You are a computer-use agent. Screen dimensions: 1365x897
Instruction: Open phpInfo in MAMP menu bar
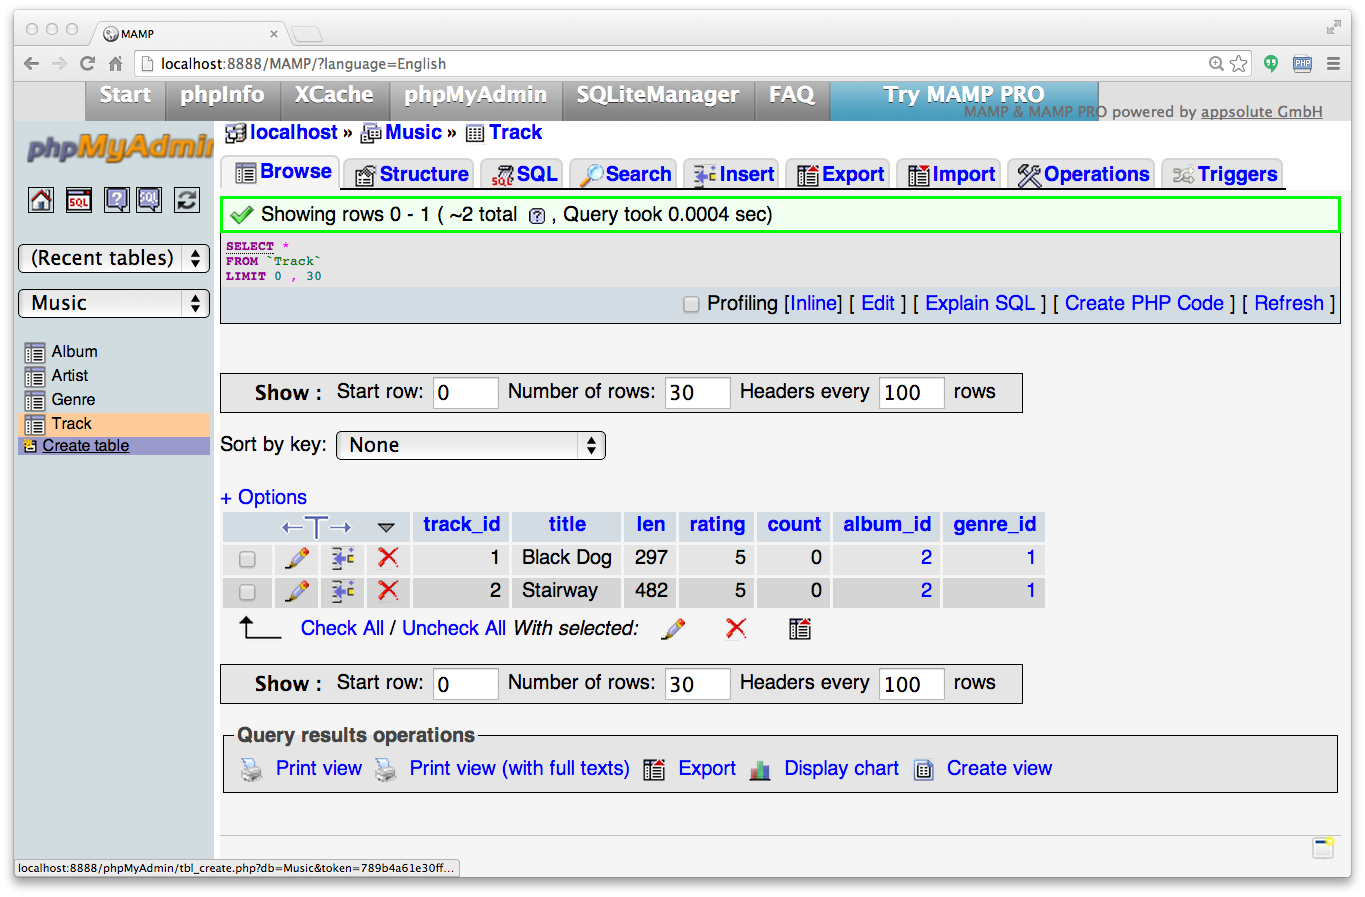222,95
